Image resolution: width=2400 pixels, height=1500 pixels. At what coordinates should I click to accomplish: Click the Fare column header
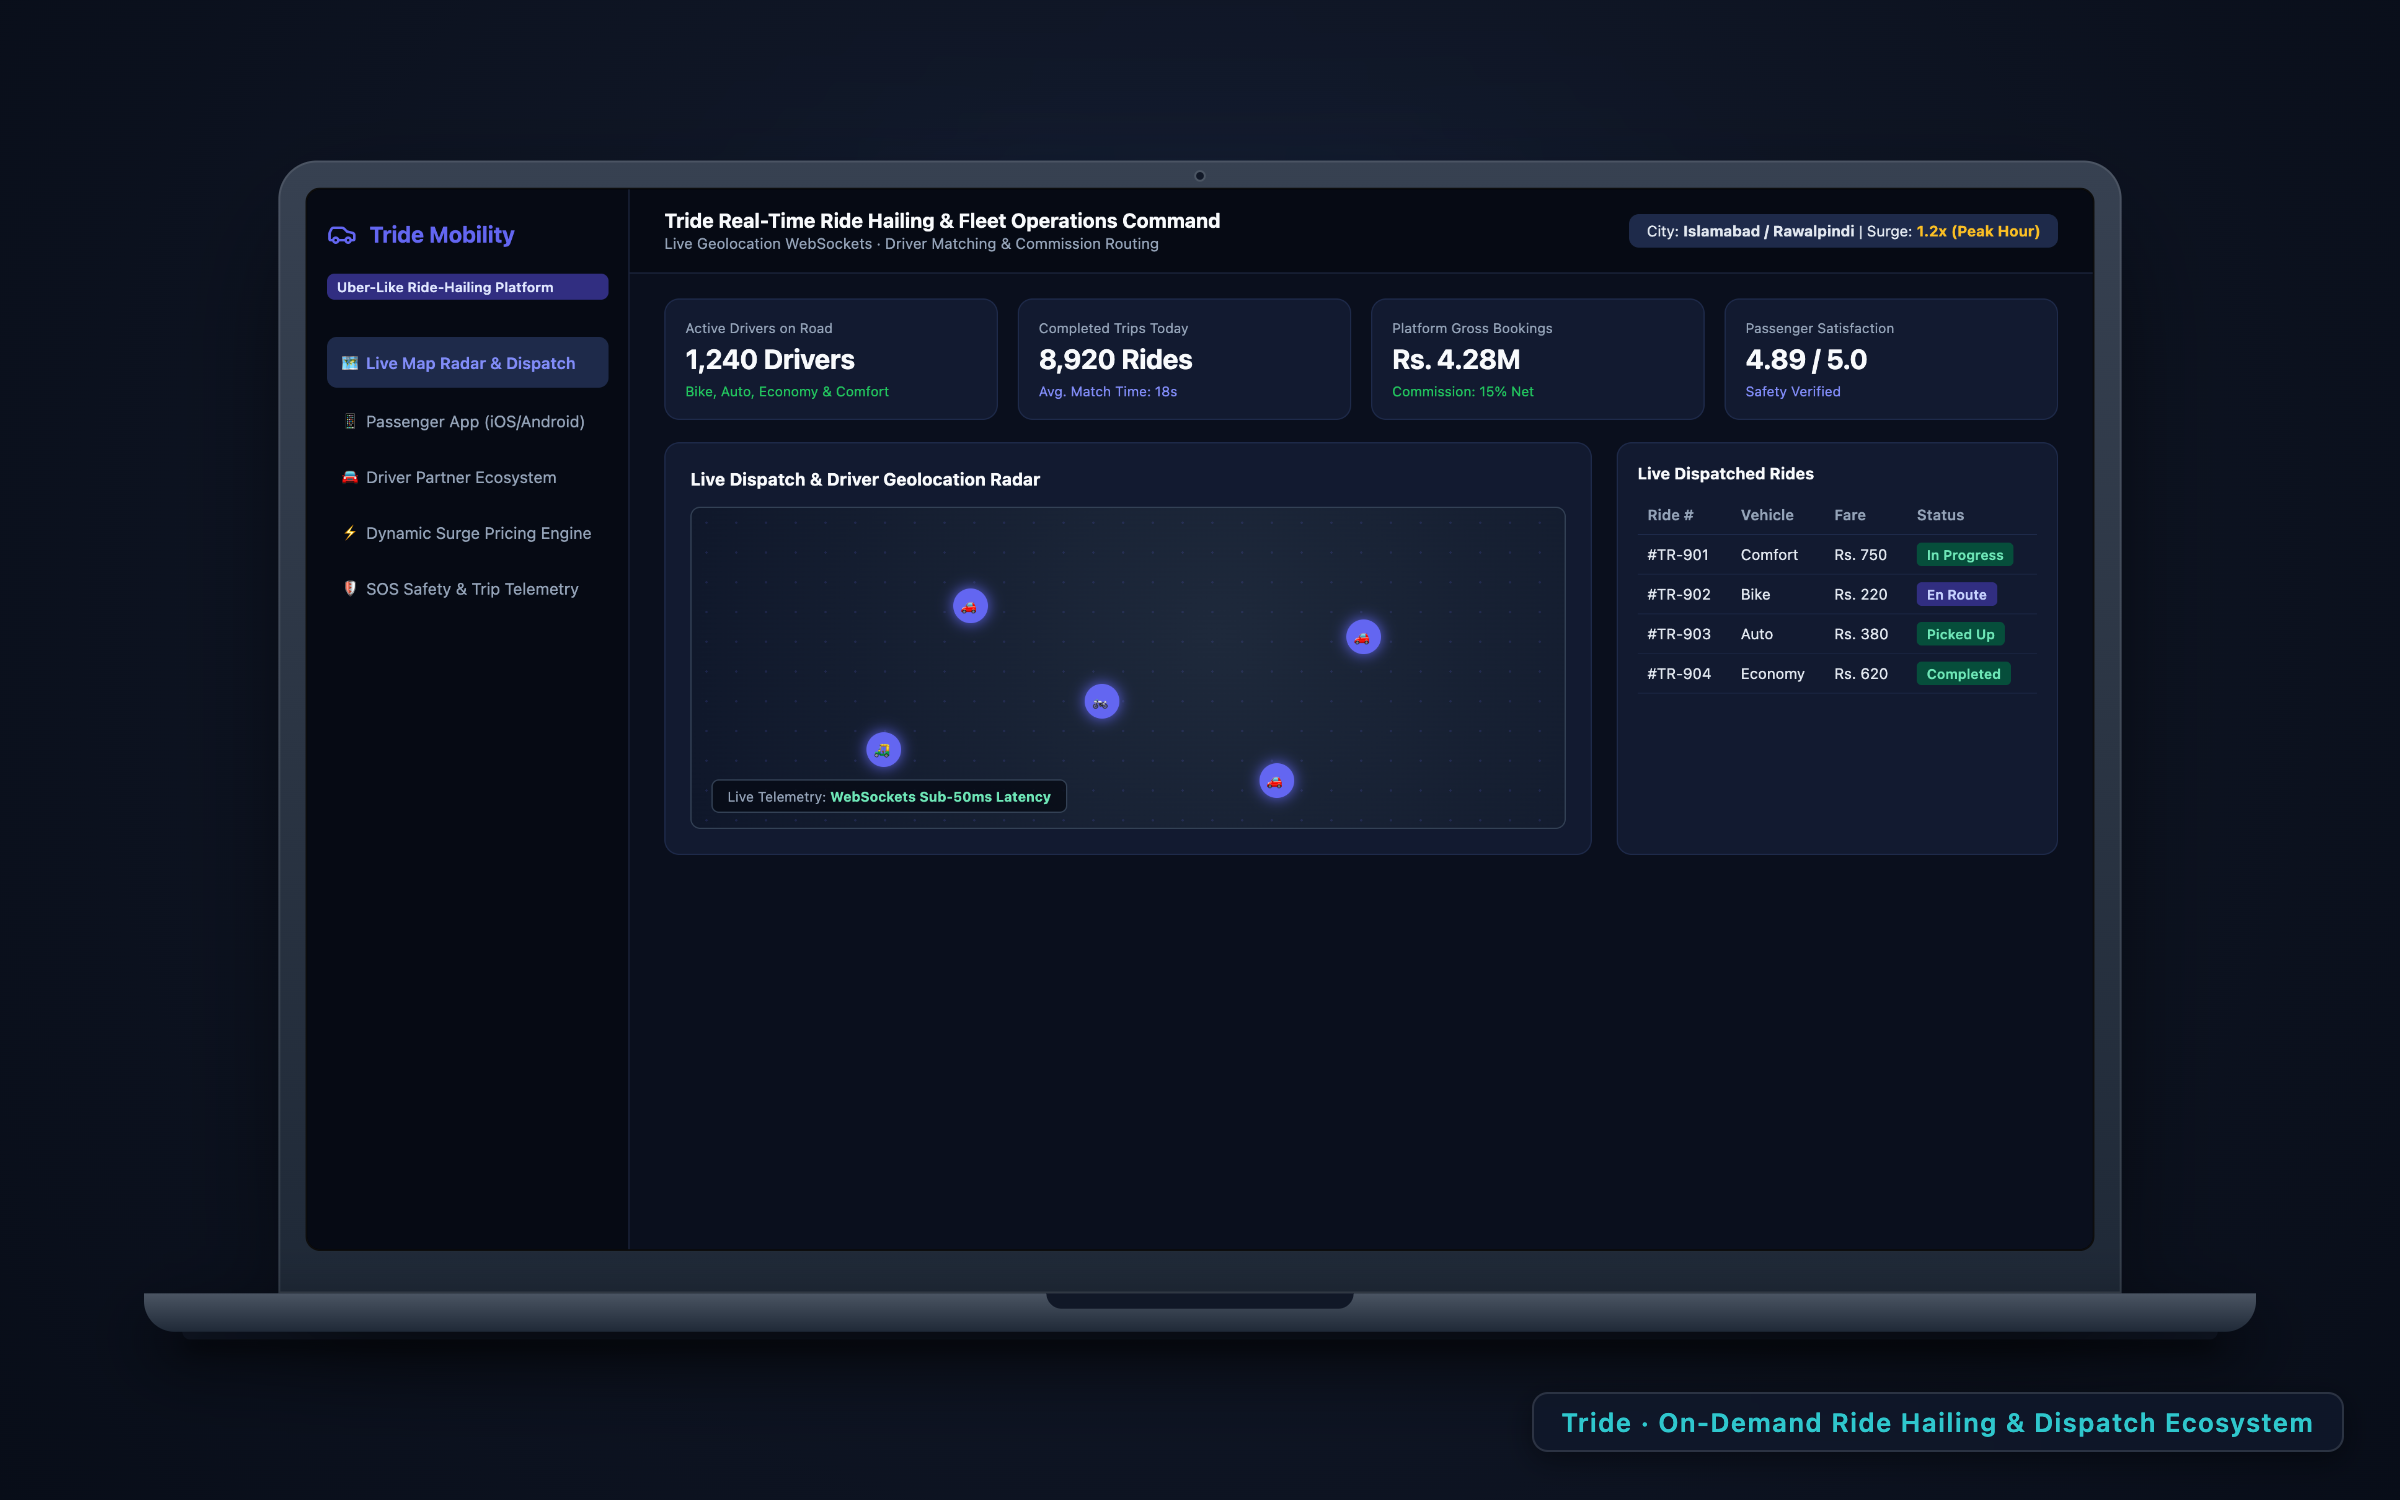coord(1849,515)
